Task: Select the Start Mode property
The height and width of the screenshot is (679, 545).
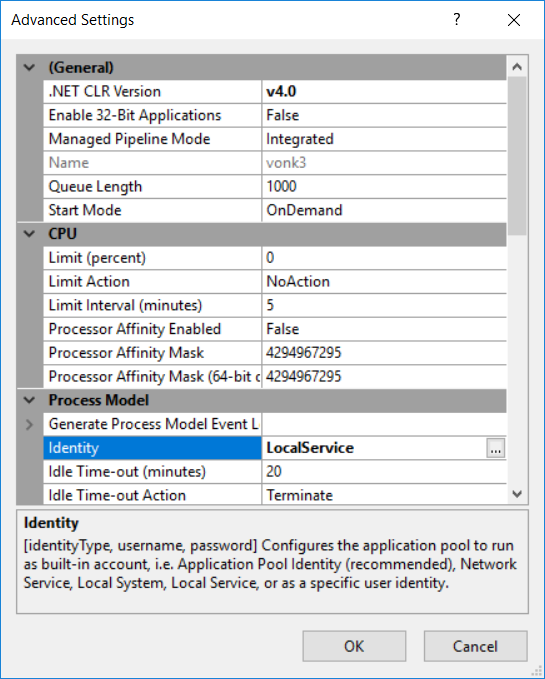Action: click(x=152, y=210)
